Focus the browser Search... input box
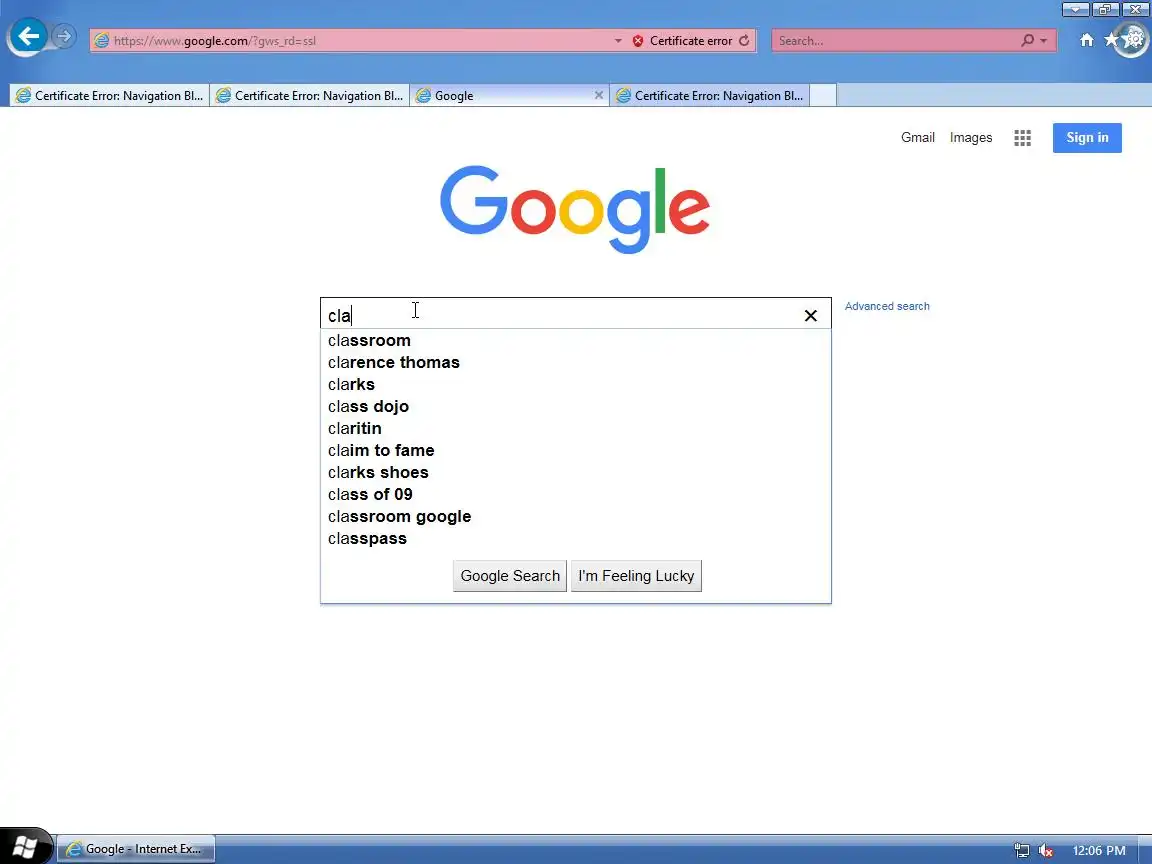The width and height of the screenshot is (1152, 864). coord(895,40)
